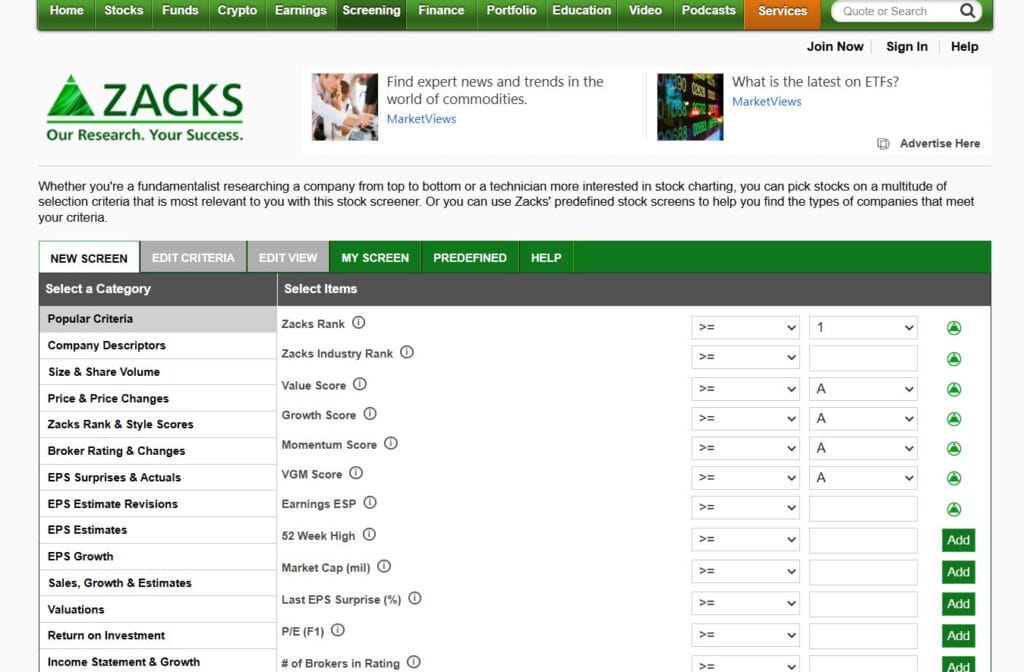Click the Add button for 52 Week High
1024x672 pixels.
click(x=957, y=539)
